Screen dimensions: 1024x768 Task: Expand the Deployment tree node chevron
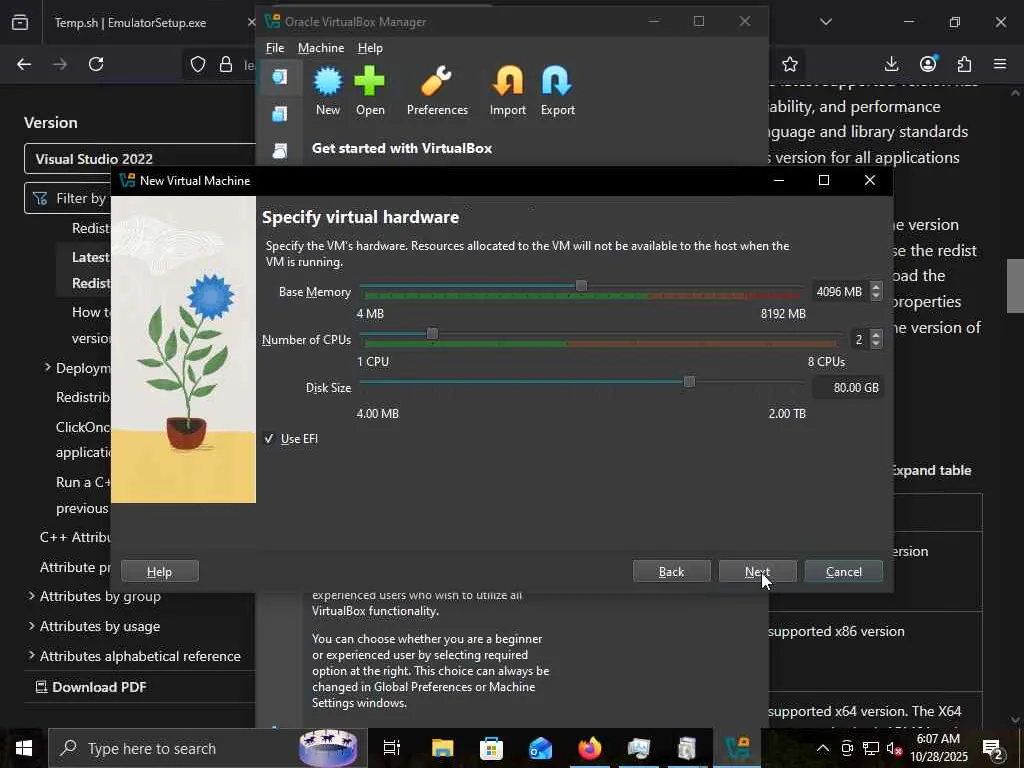pos(48,367)
